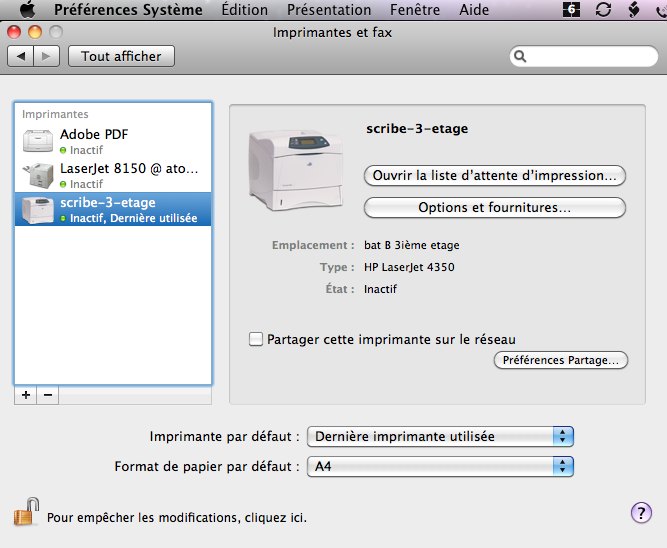Click the search field in the toolbar
The image size is (667, 548).
point(584,56)
